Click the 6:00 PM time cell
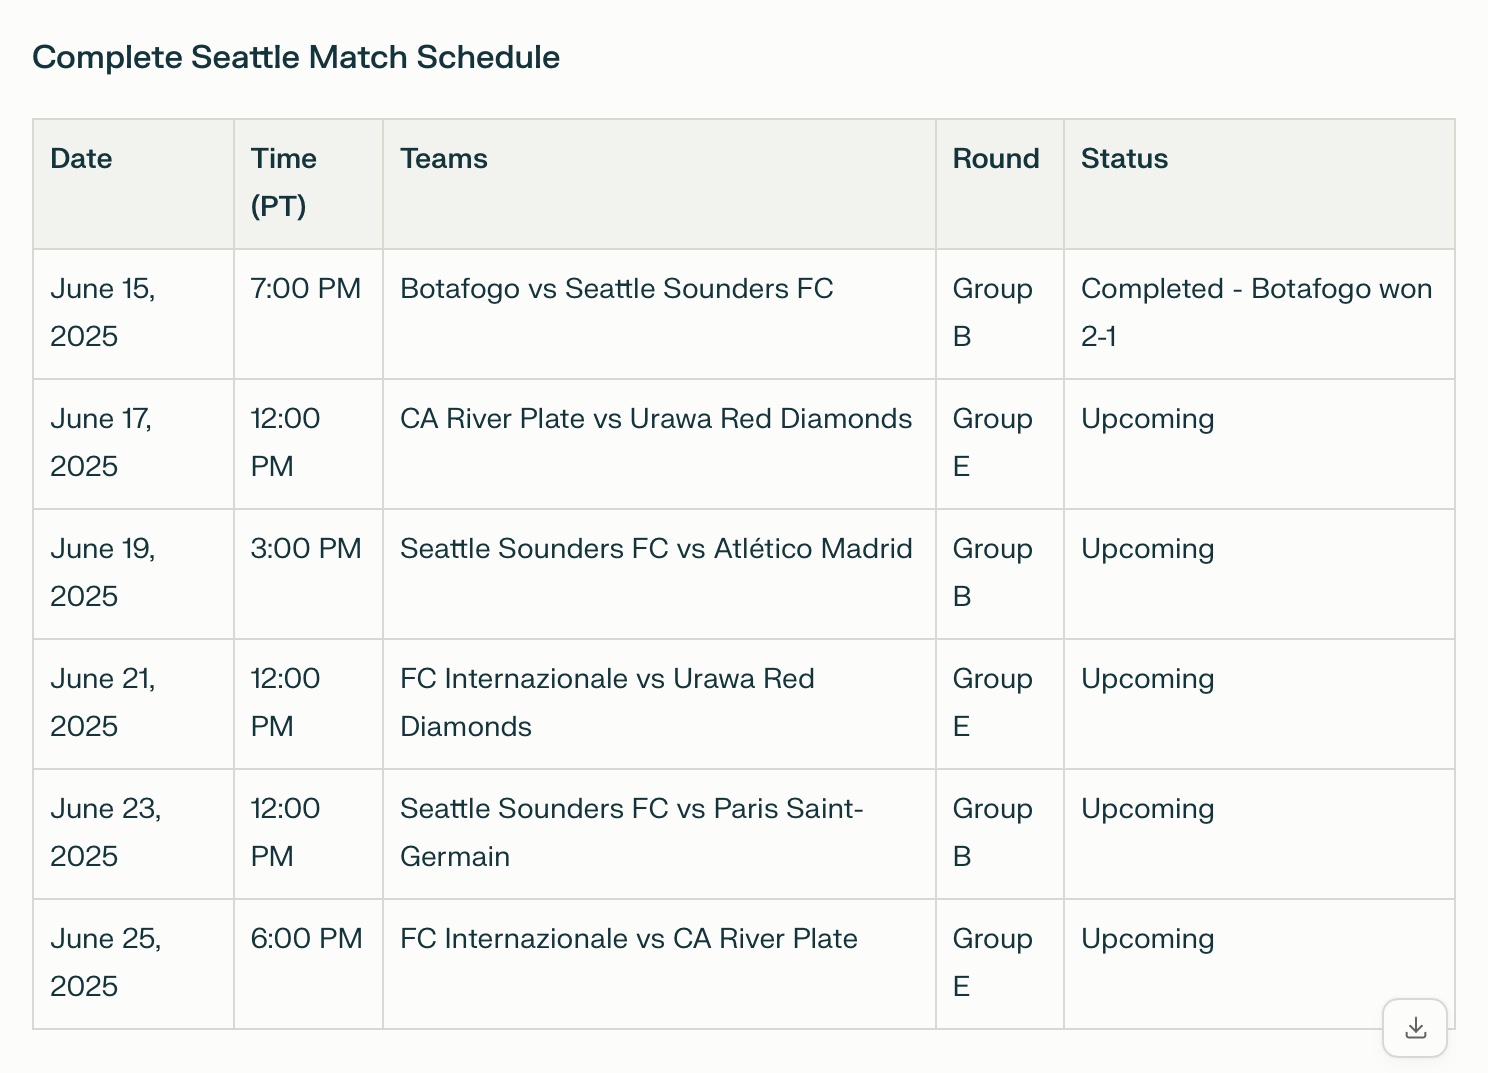This screenshot has width=1488, height=1073. 306,939
